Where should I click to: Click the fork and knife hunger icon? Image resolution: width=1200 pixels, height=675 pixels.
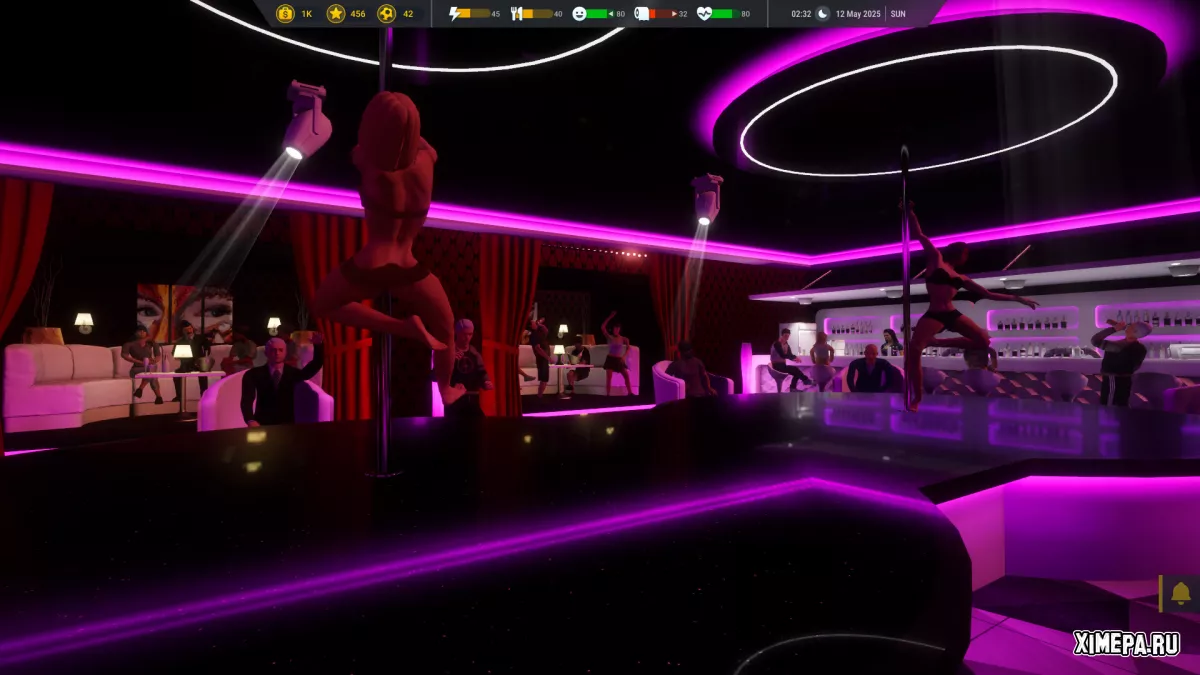(517, 14)
